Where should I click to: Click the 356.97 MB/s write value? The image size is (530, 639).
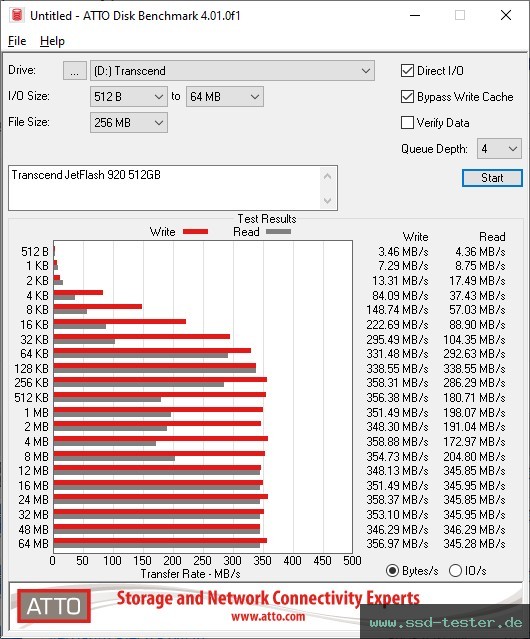tap(397, 544)
